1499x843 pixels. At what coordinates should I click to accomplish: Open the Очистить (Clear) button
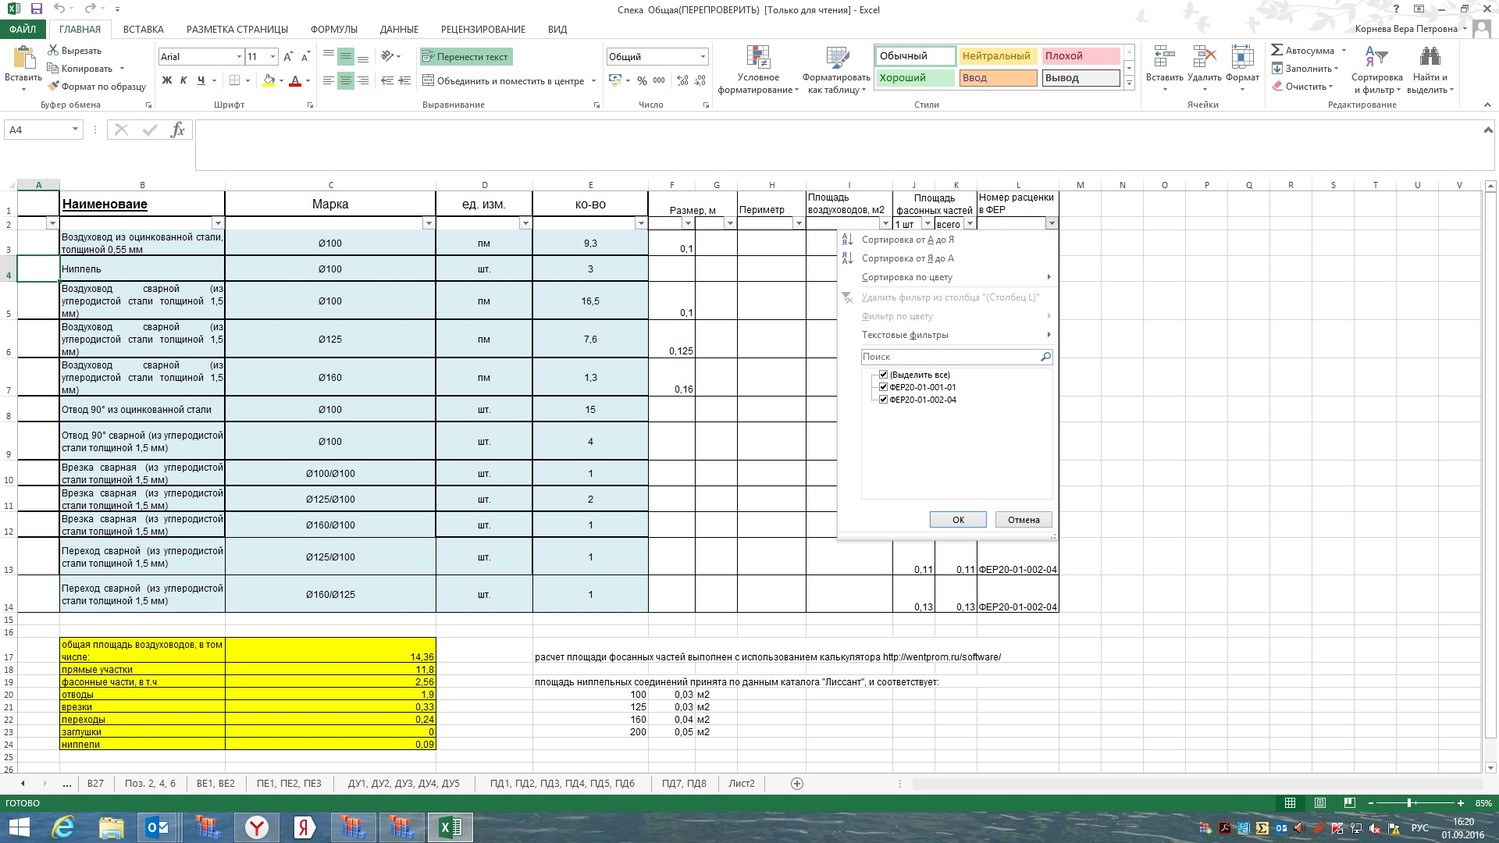click(x=1301, y=87)
